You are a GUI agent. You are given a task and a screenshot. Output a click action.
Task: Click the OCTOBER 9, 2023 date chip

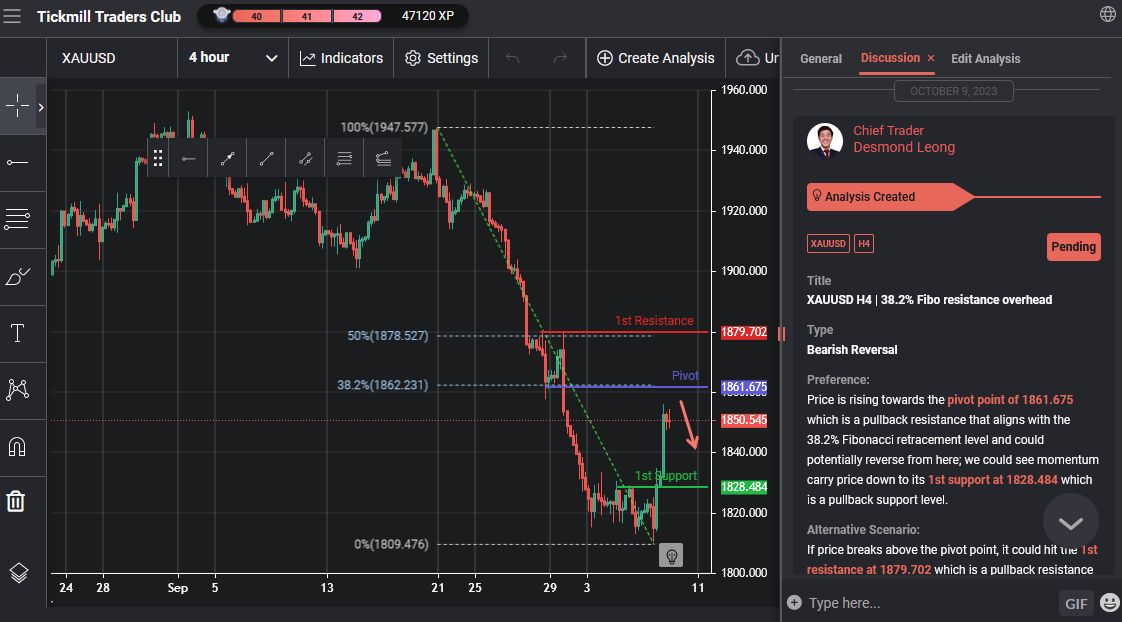point(953,91)
